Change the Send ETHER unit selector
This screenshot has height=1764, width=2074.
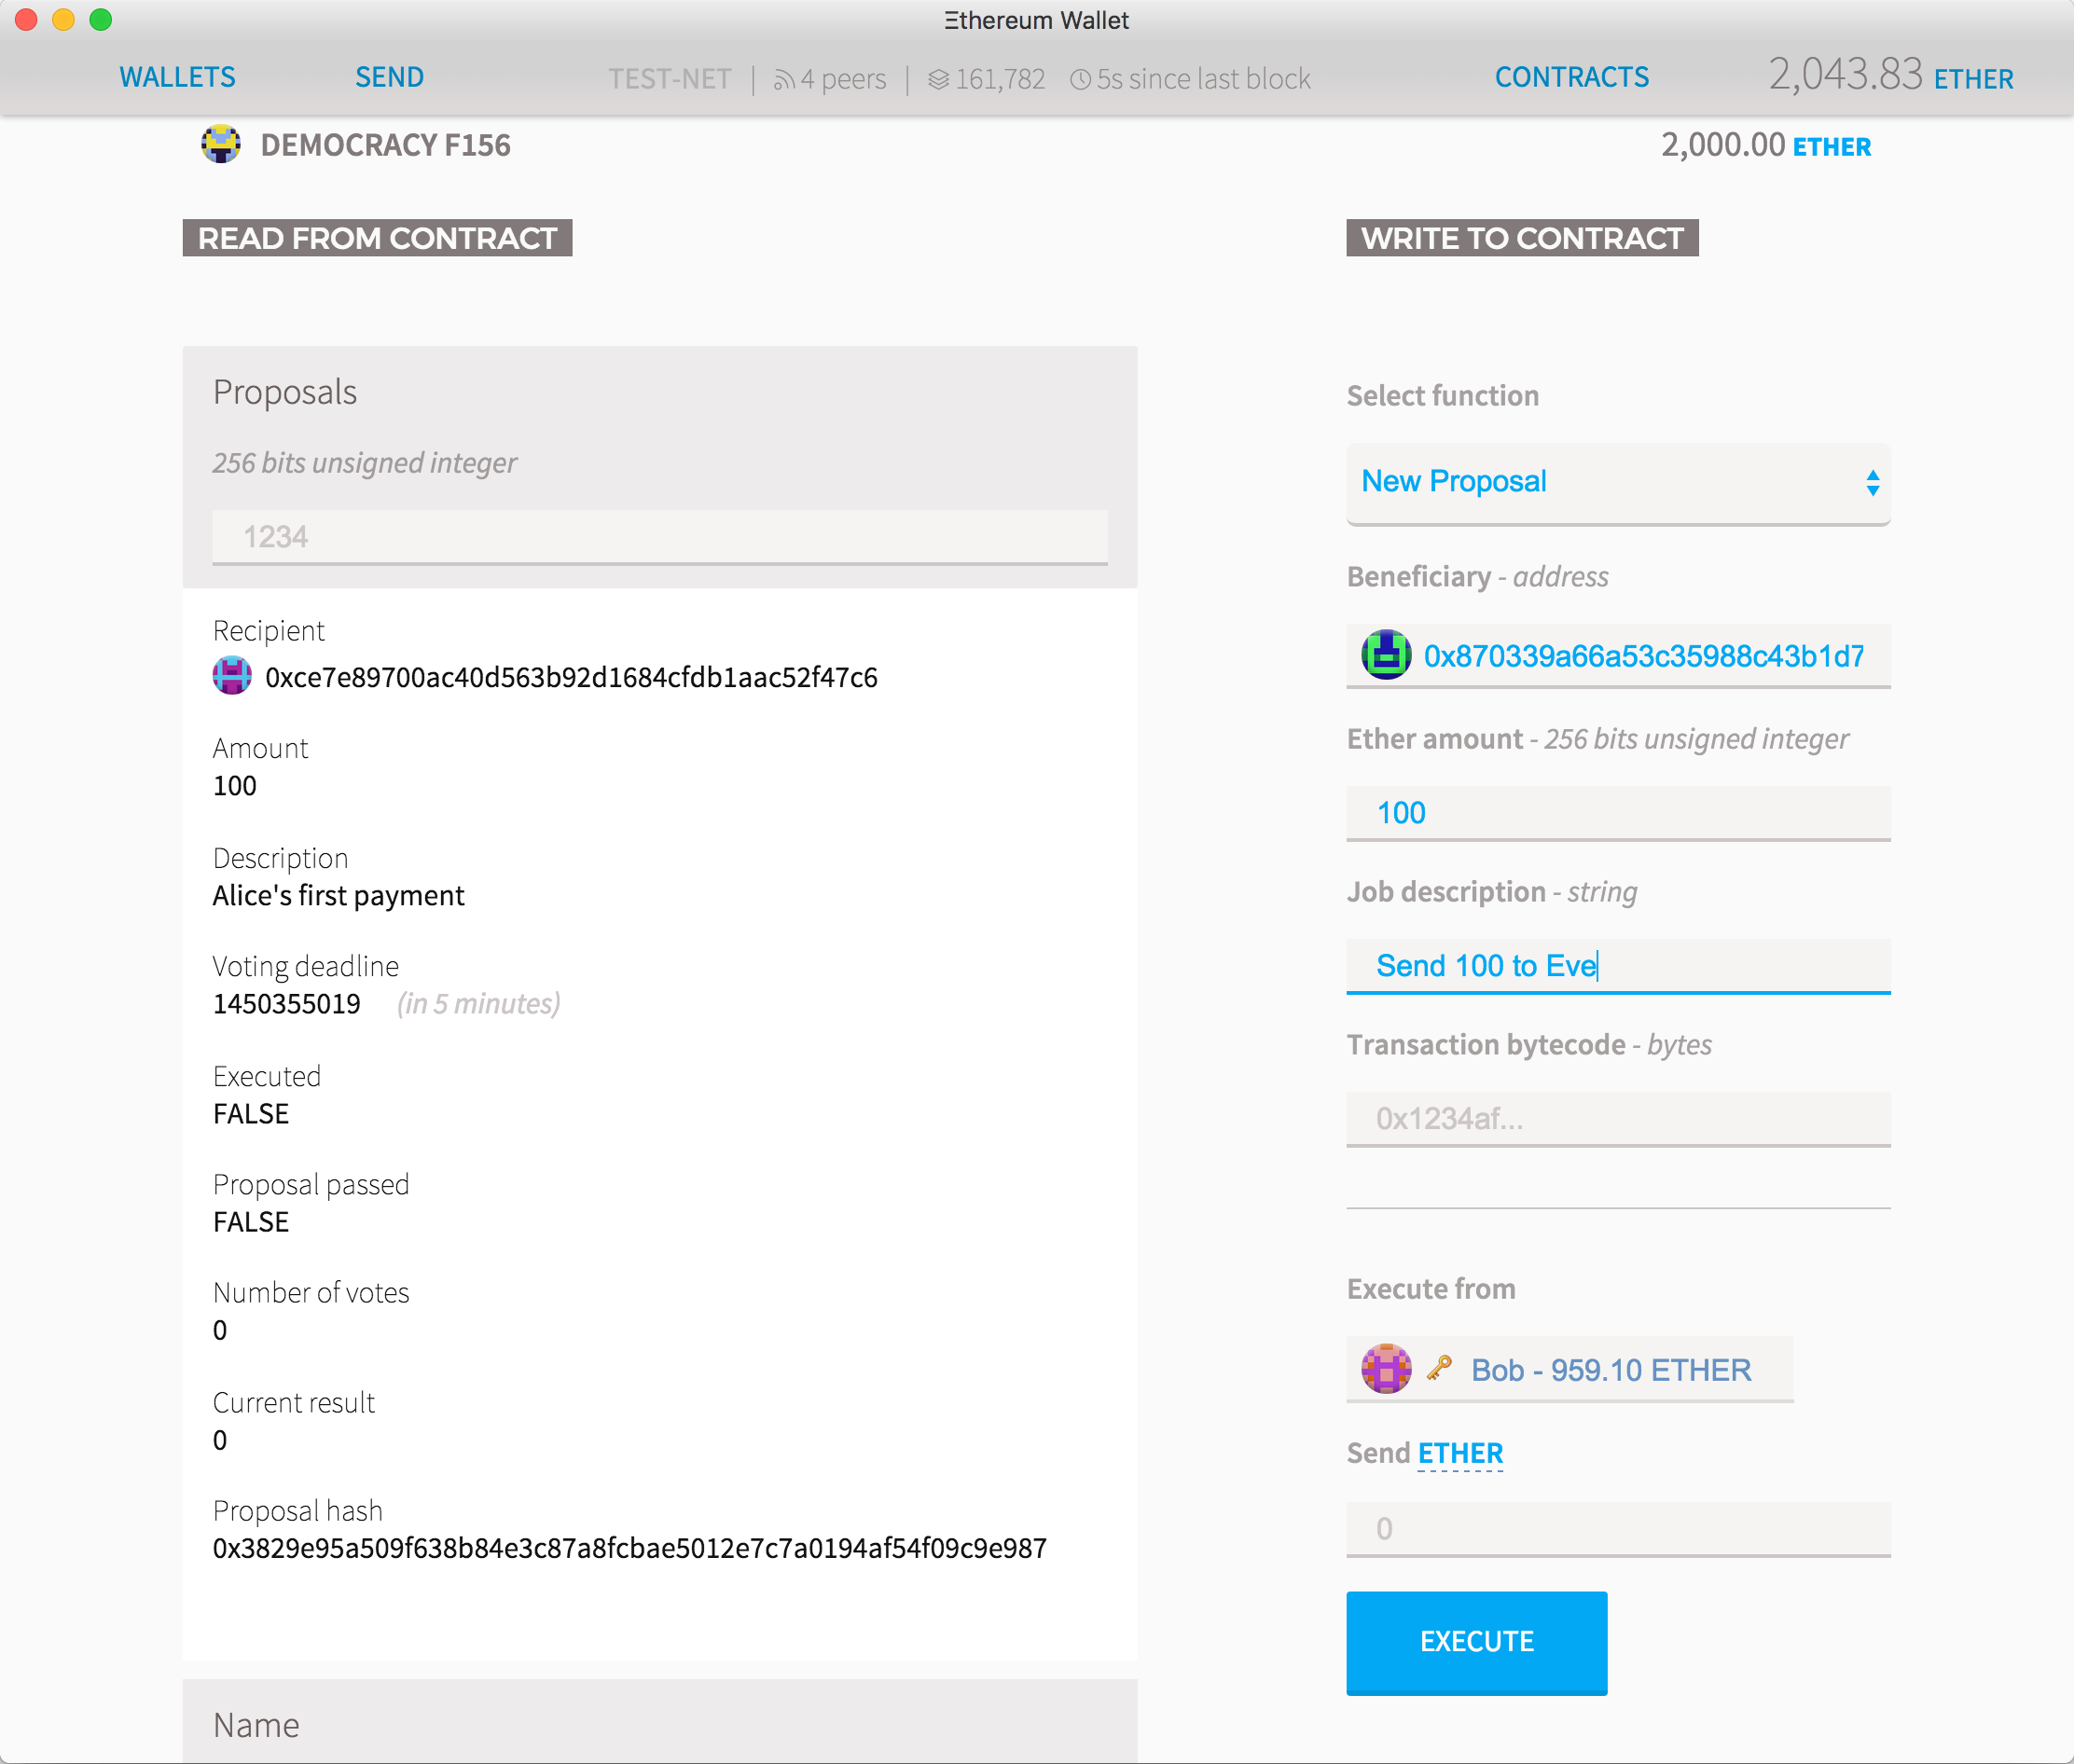[1460, 1453]
